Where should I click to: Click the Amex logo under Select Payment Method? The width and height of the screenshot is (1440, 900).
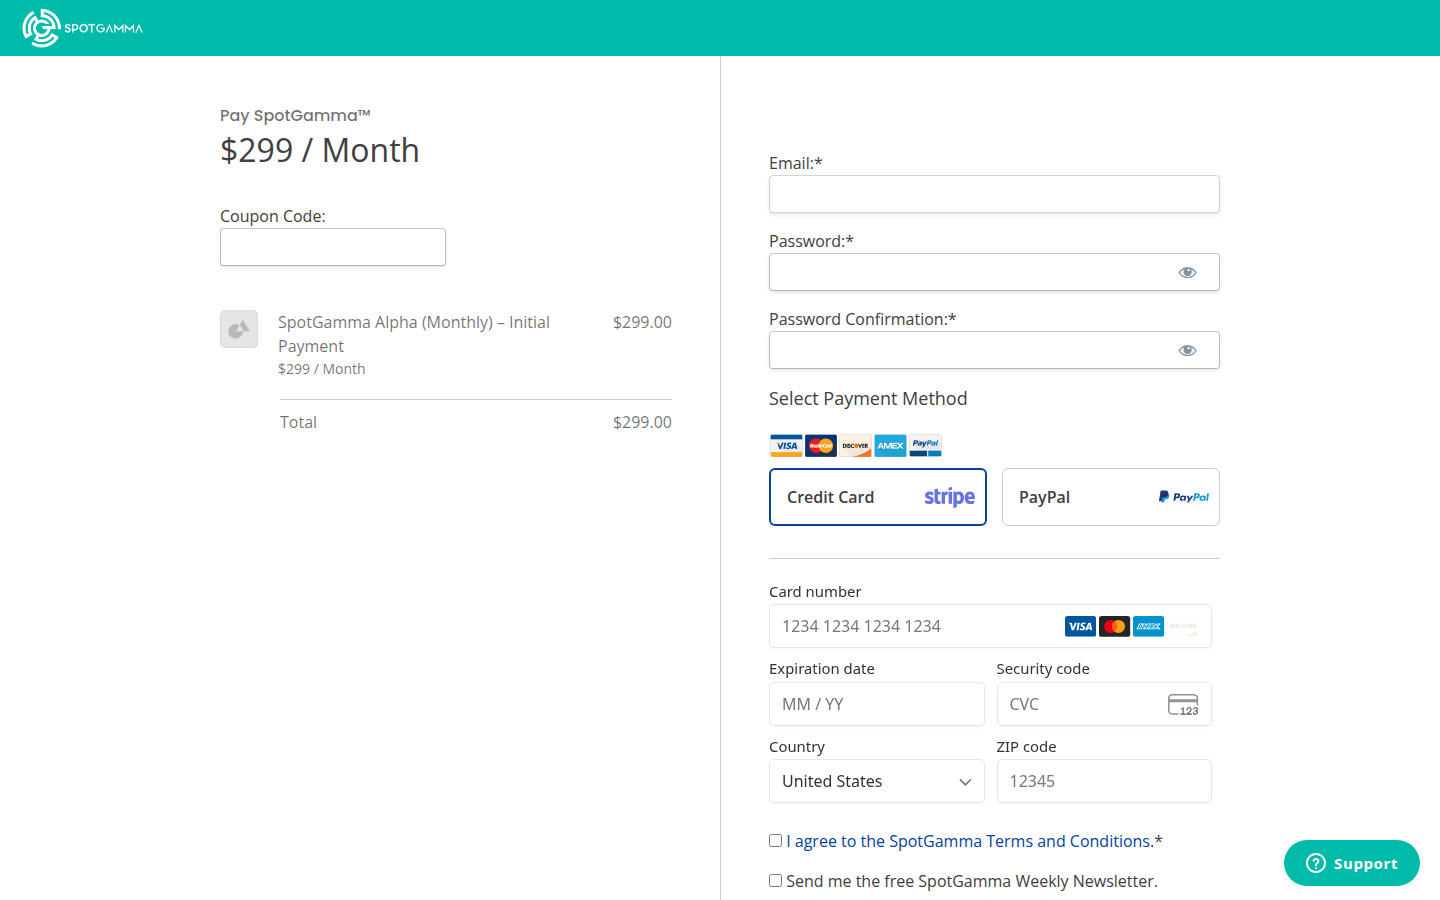[890, 446]
